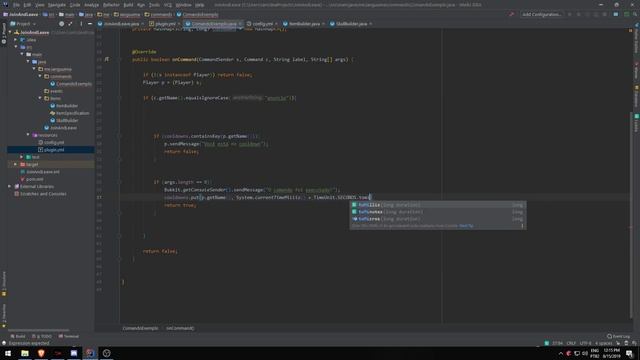This screenshot has width=640, height=360.
Task: Open the Navigate menu
Action: coord(57,5)
